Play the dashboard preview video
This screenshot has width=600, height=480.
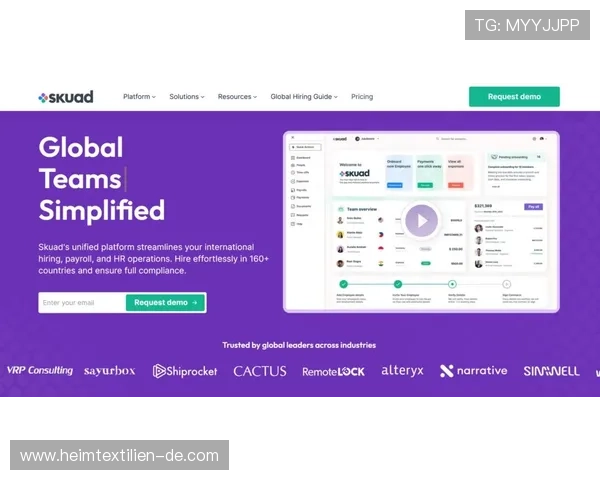tap(421, 221)
